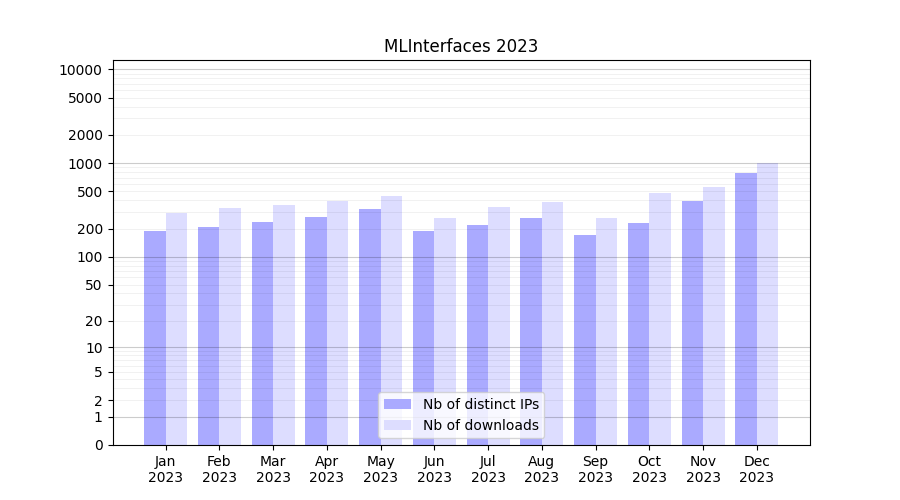Click the 'Aug 2023' x-axis label
The width and height of the screenshot is (900, 500).
[x=541, y=469]
